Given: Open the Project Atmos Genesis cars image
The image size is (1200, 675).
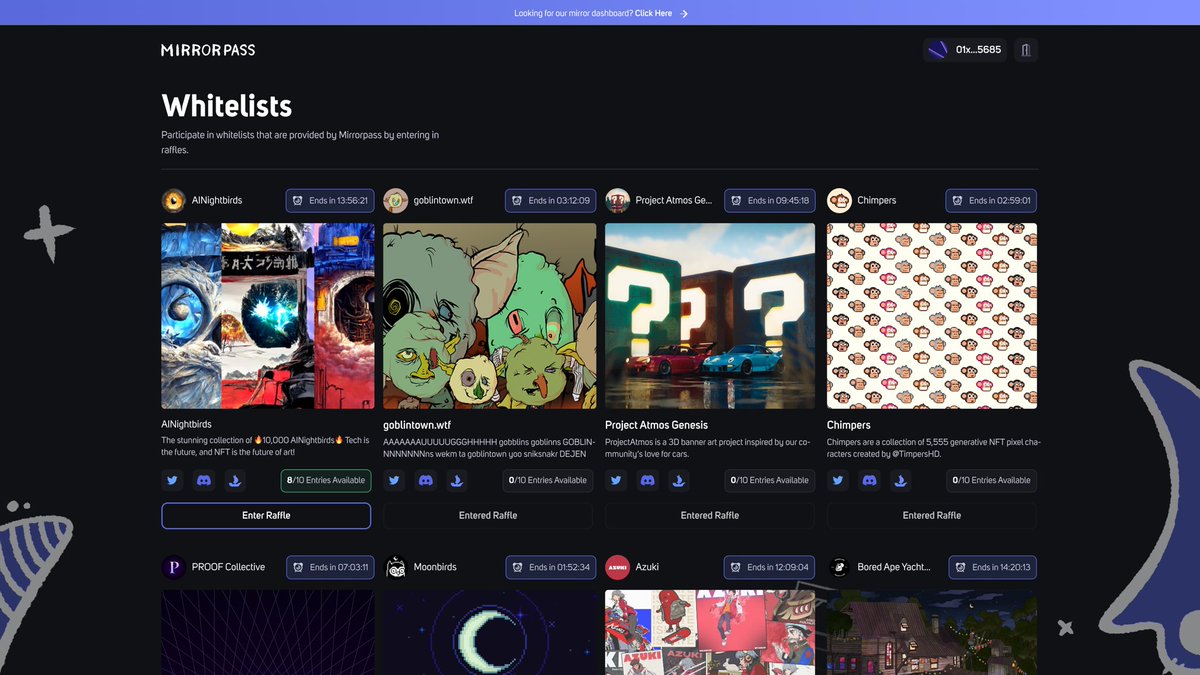Looking at the screenshot, I should [x=710, y=316].
